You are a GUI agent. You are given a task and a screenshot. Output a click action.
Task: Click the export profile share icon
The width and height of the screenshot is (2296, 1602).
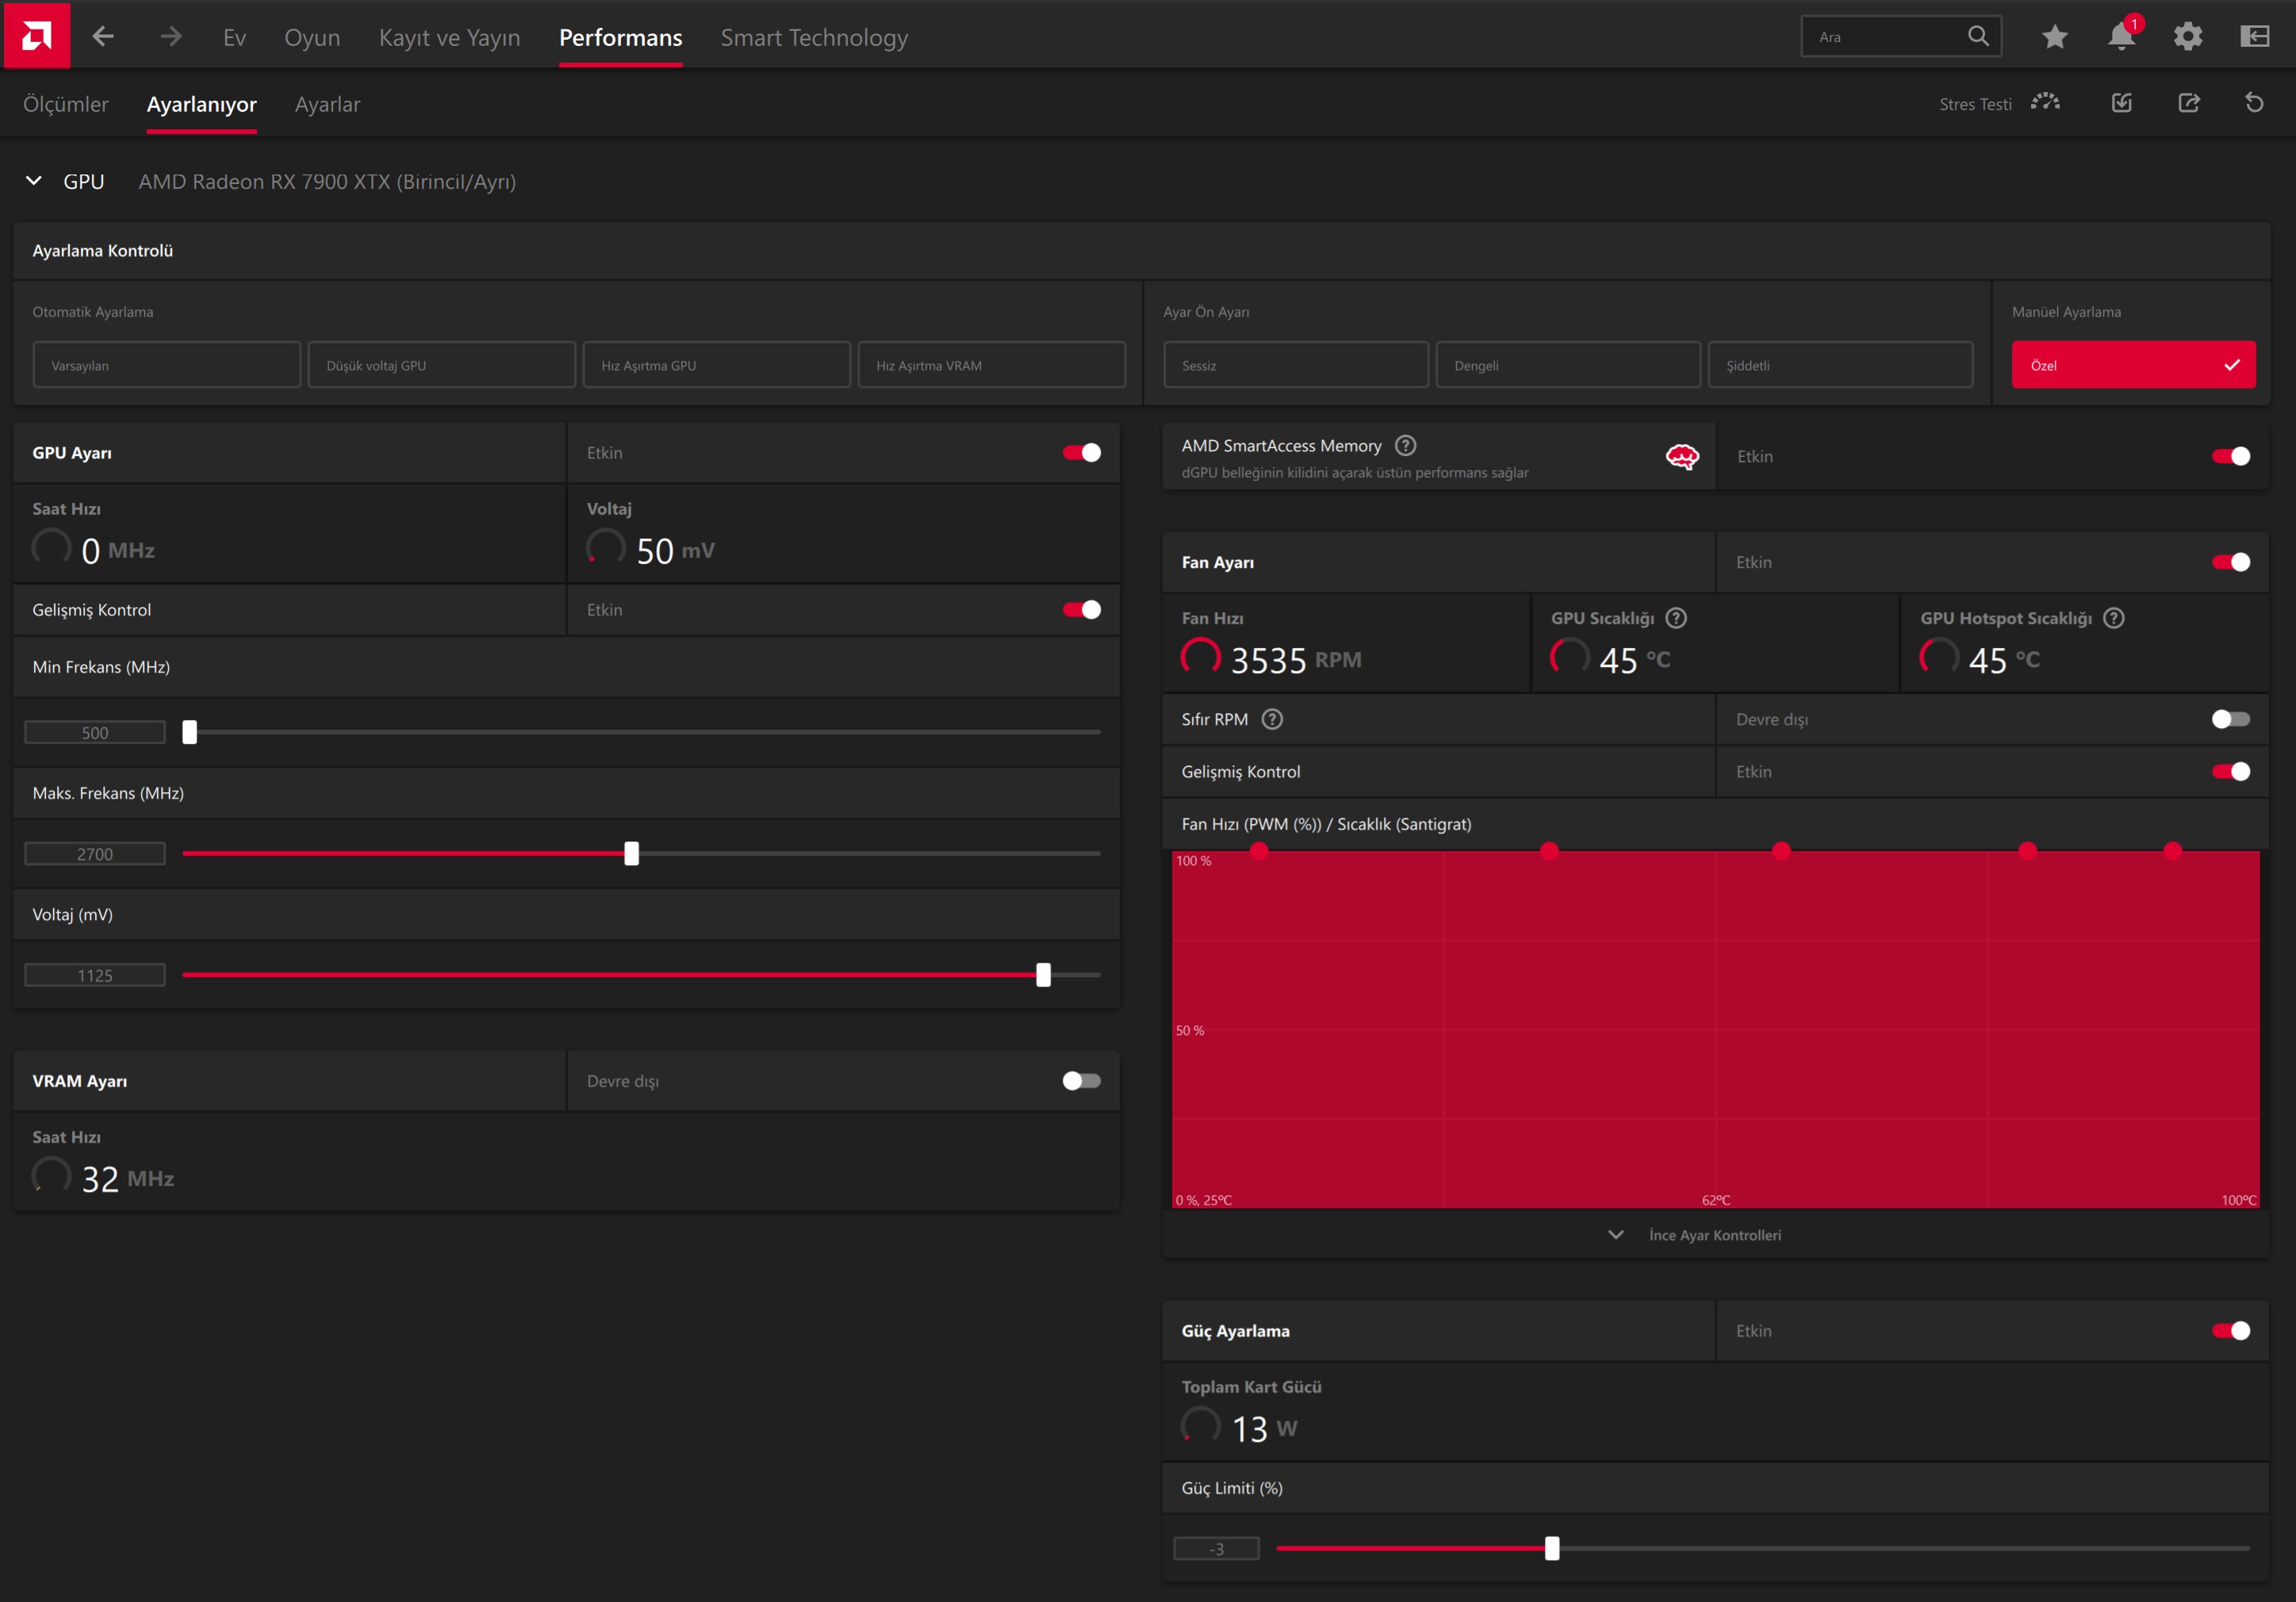(x=2188, y=102)
